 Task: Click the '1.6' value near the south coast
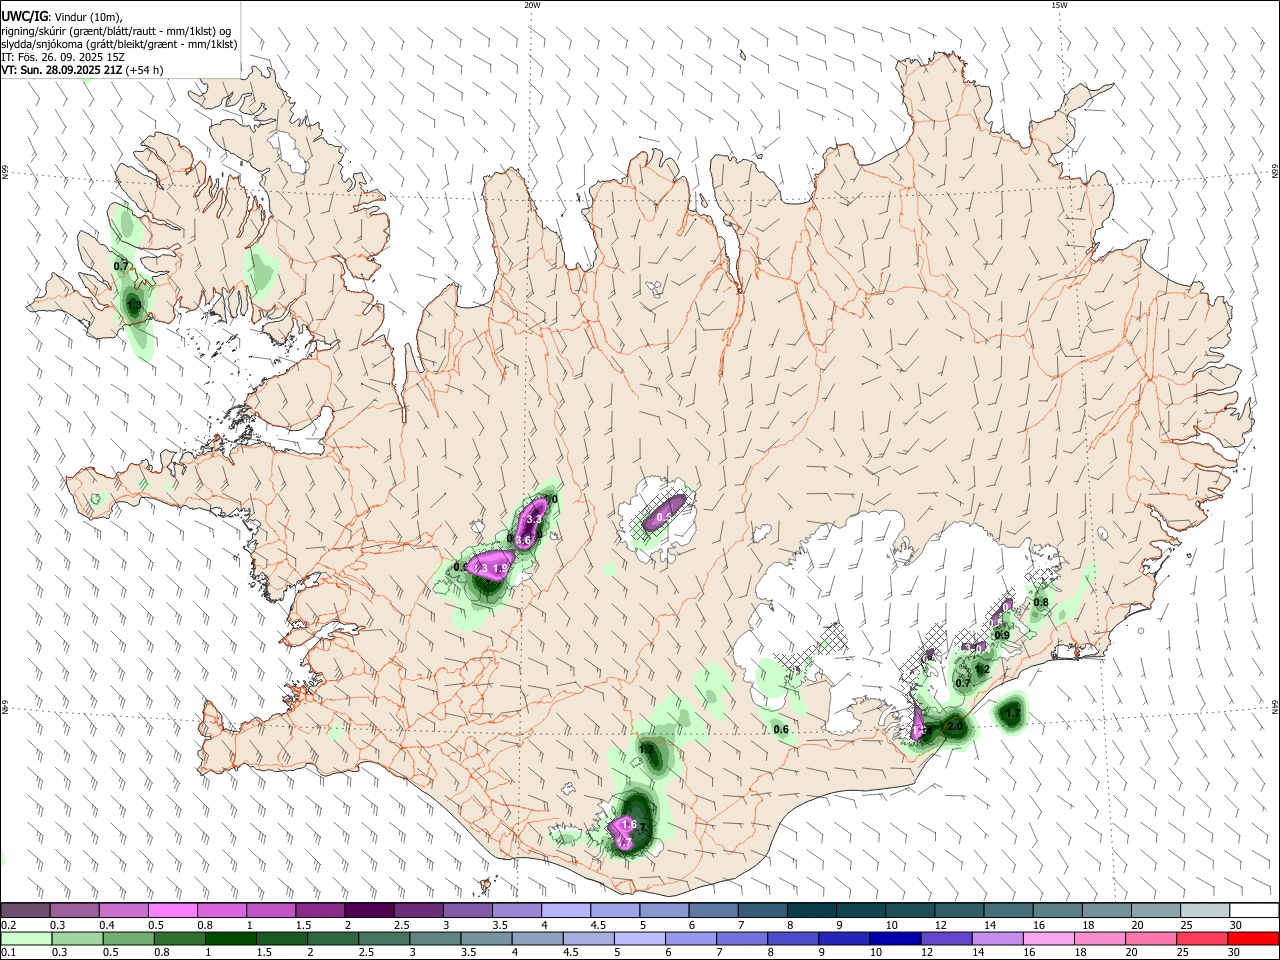pos(629,824)
